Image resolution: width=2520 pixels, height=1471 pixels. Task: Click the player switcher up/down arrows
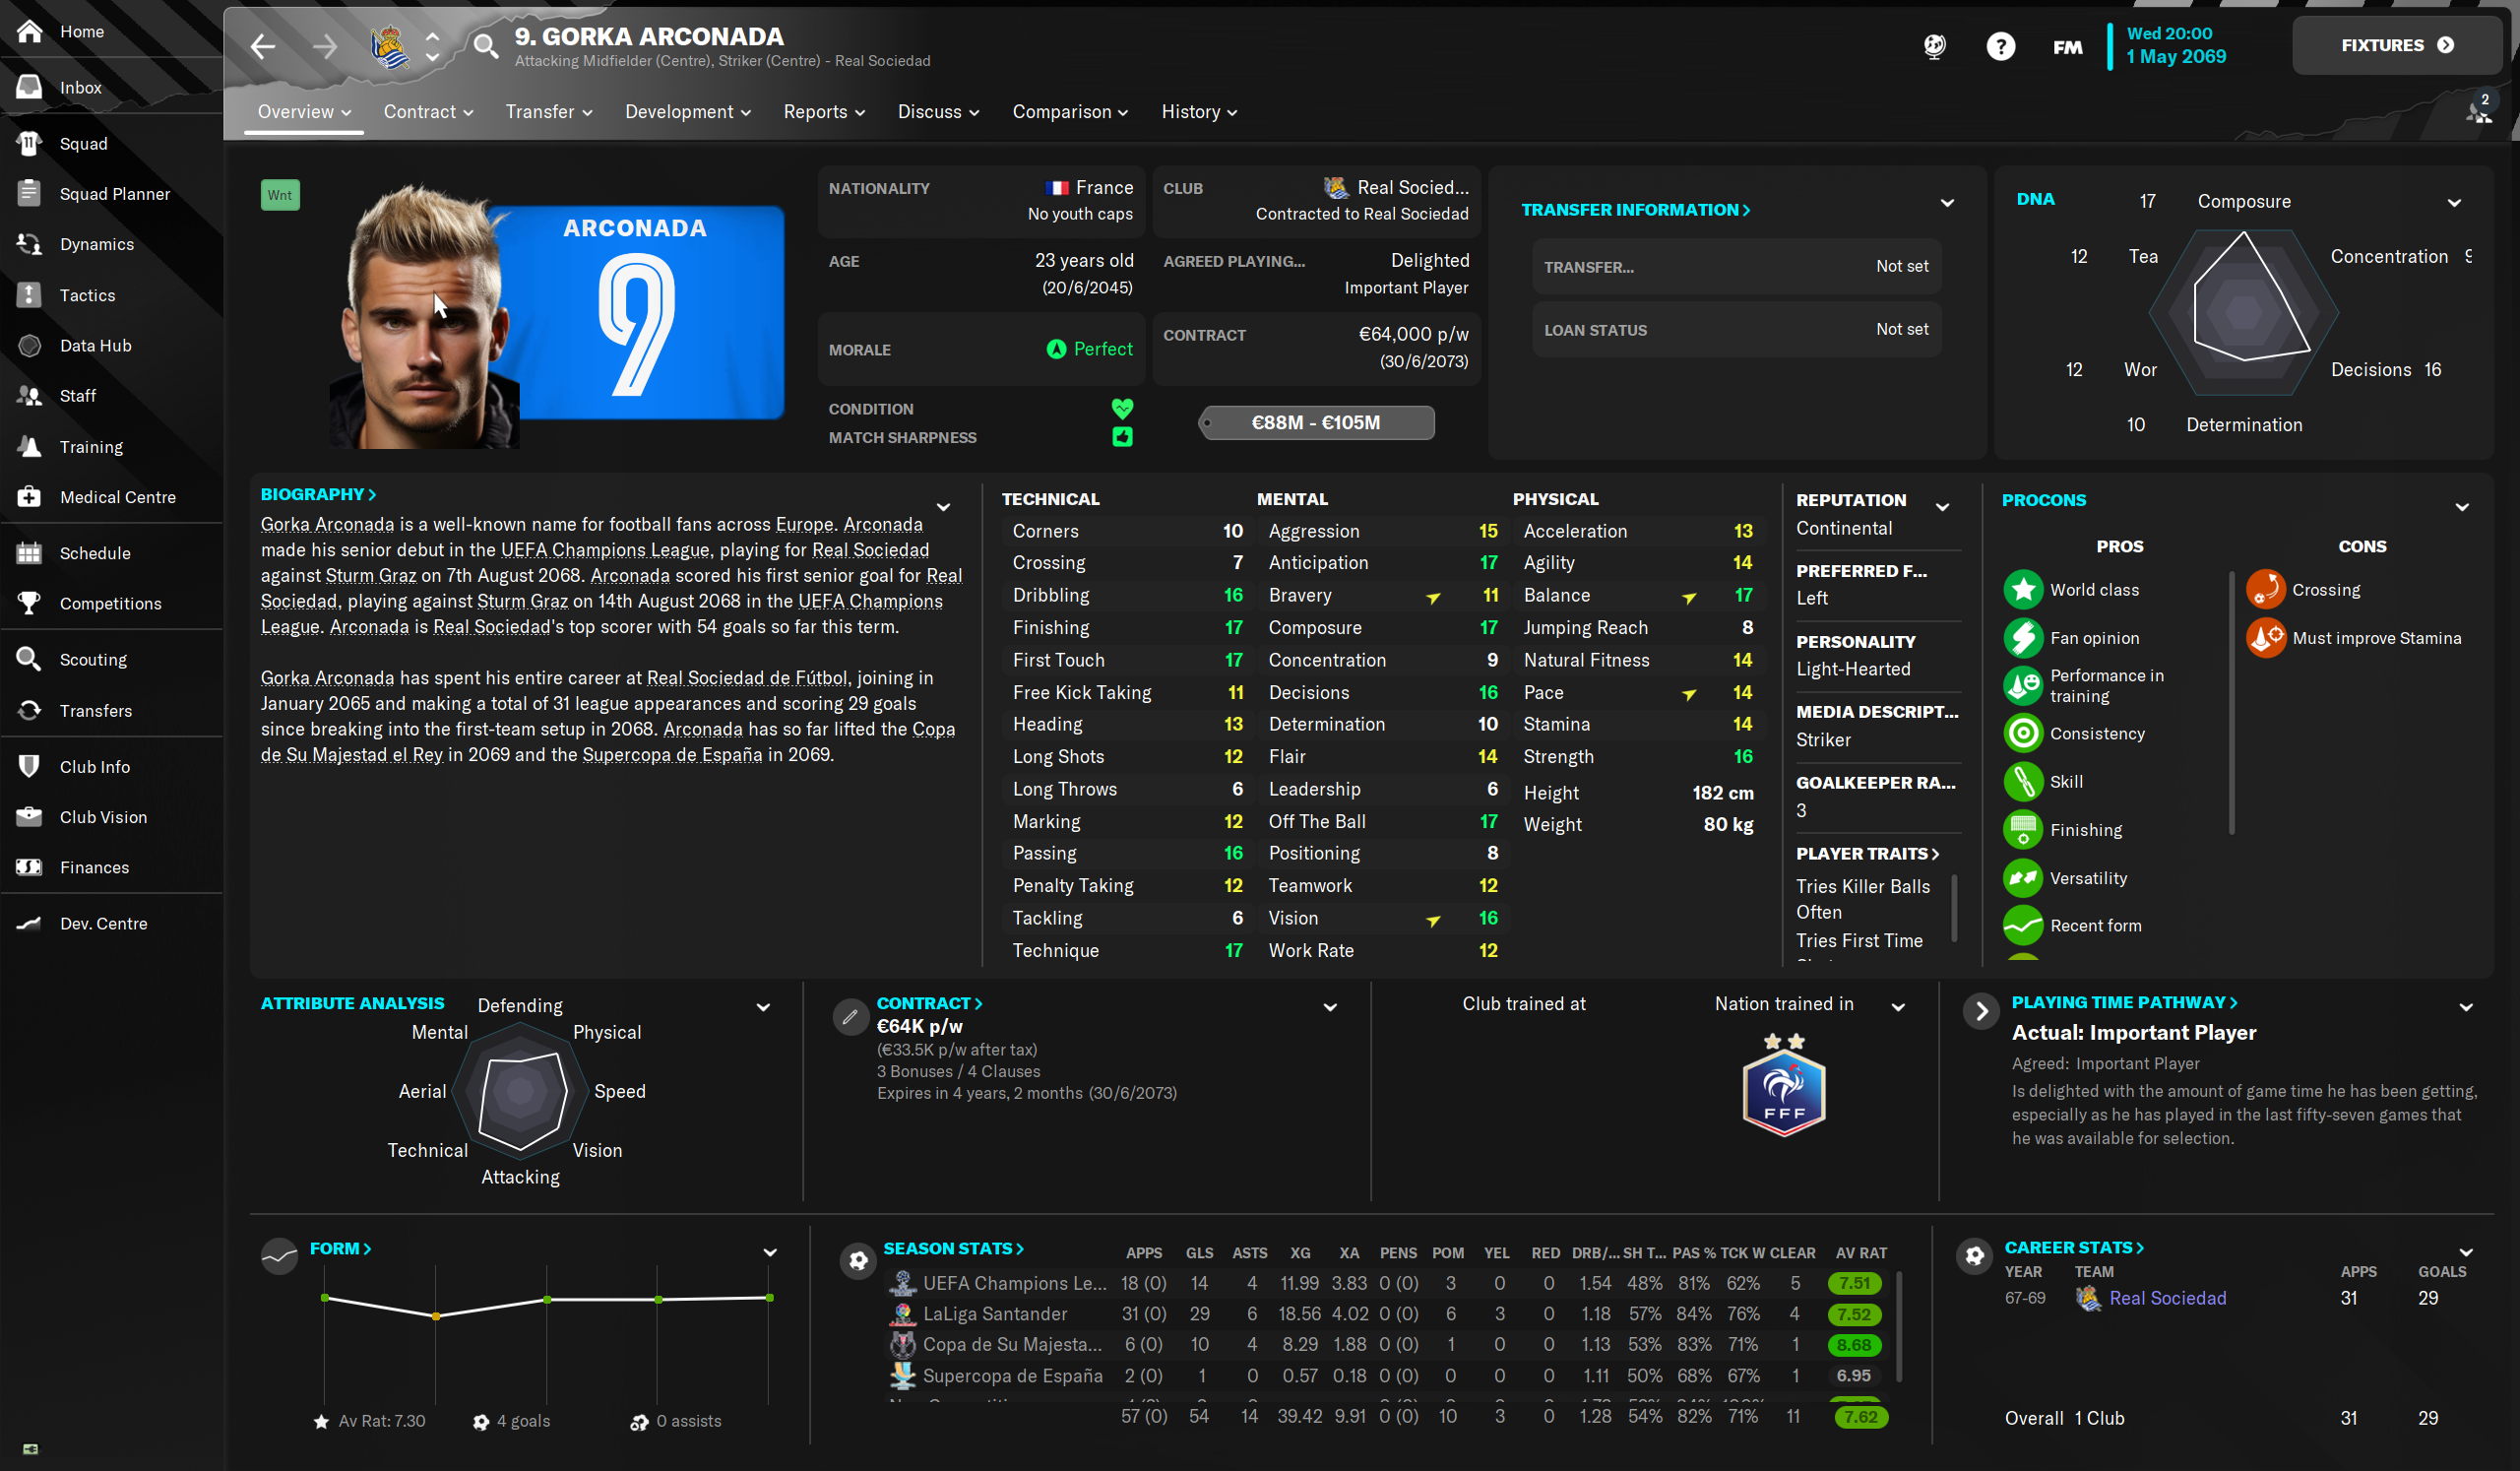pyautogui.click(x=432, y=46)
